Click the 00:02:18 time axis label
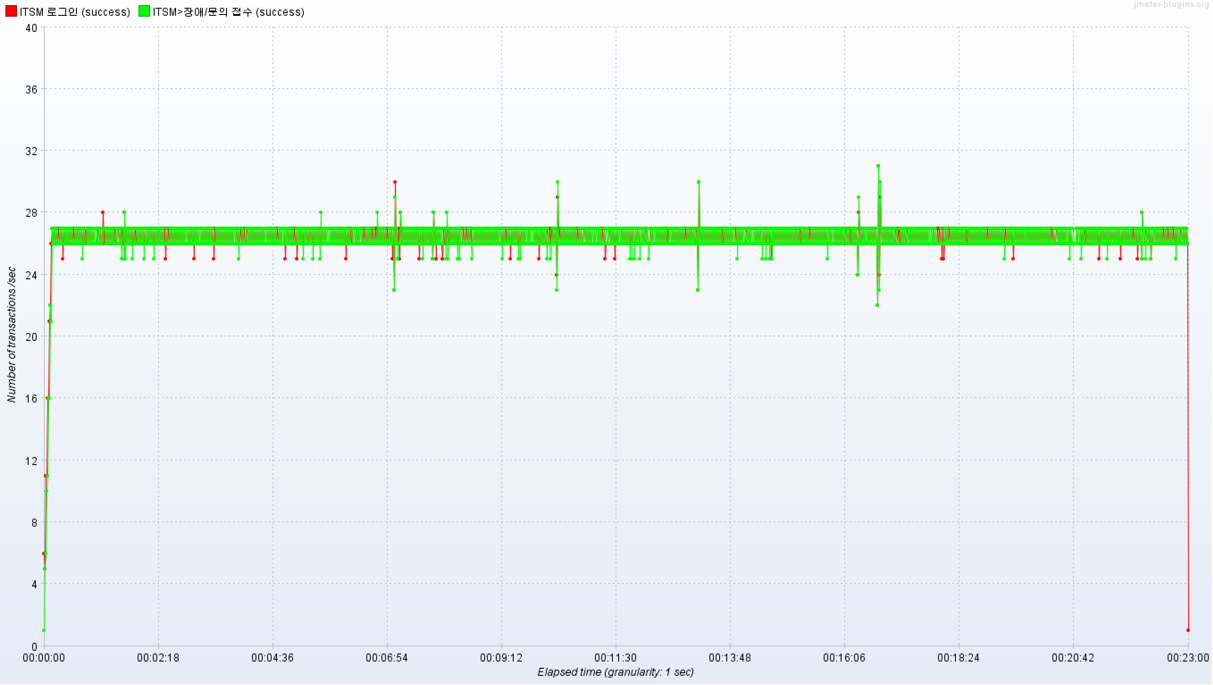Screen dimensions: 1213x685 [158, 658]
